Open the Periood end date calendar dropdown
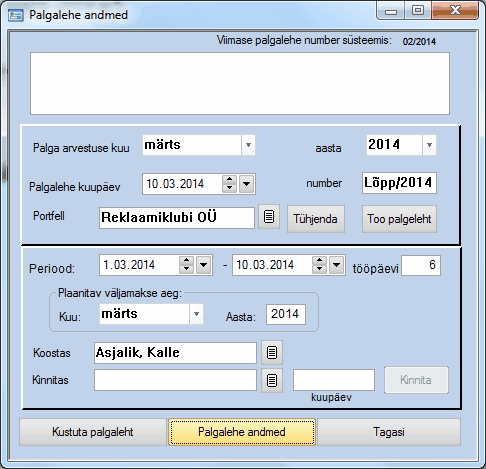The image size is (486, 469). (x=337, y=265)
